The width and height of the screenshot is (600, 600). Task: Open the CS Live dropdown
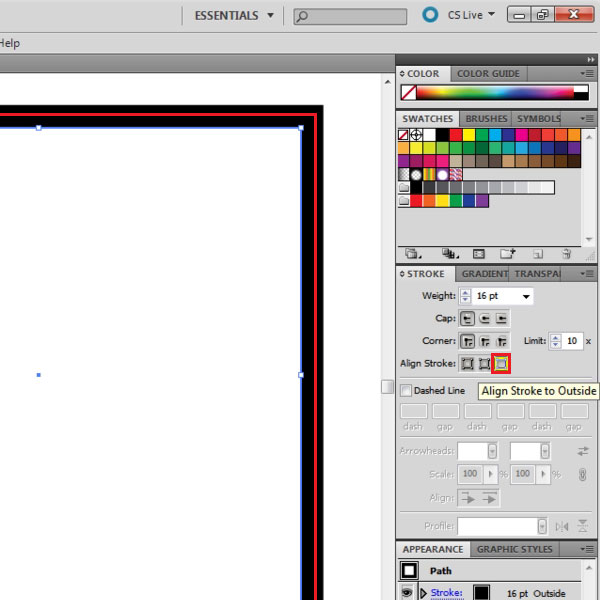[491, 15]
